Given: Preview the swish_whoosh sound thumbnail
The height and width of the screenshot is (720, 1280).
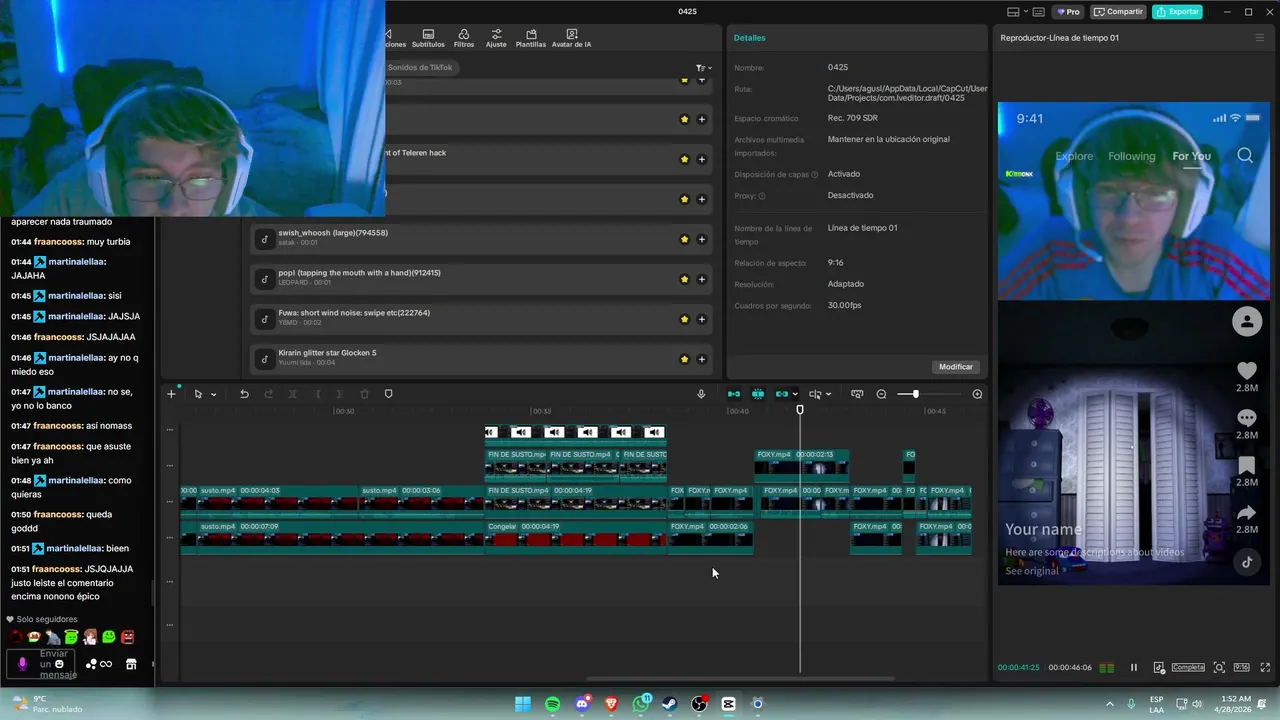Looking at the screenshot, I should 264,239.
